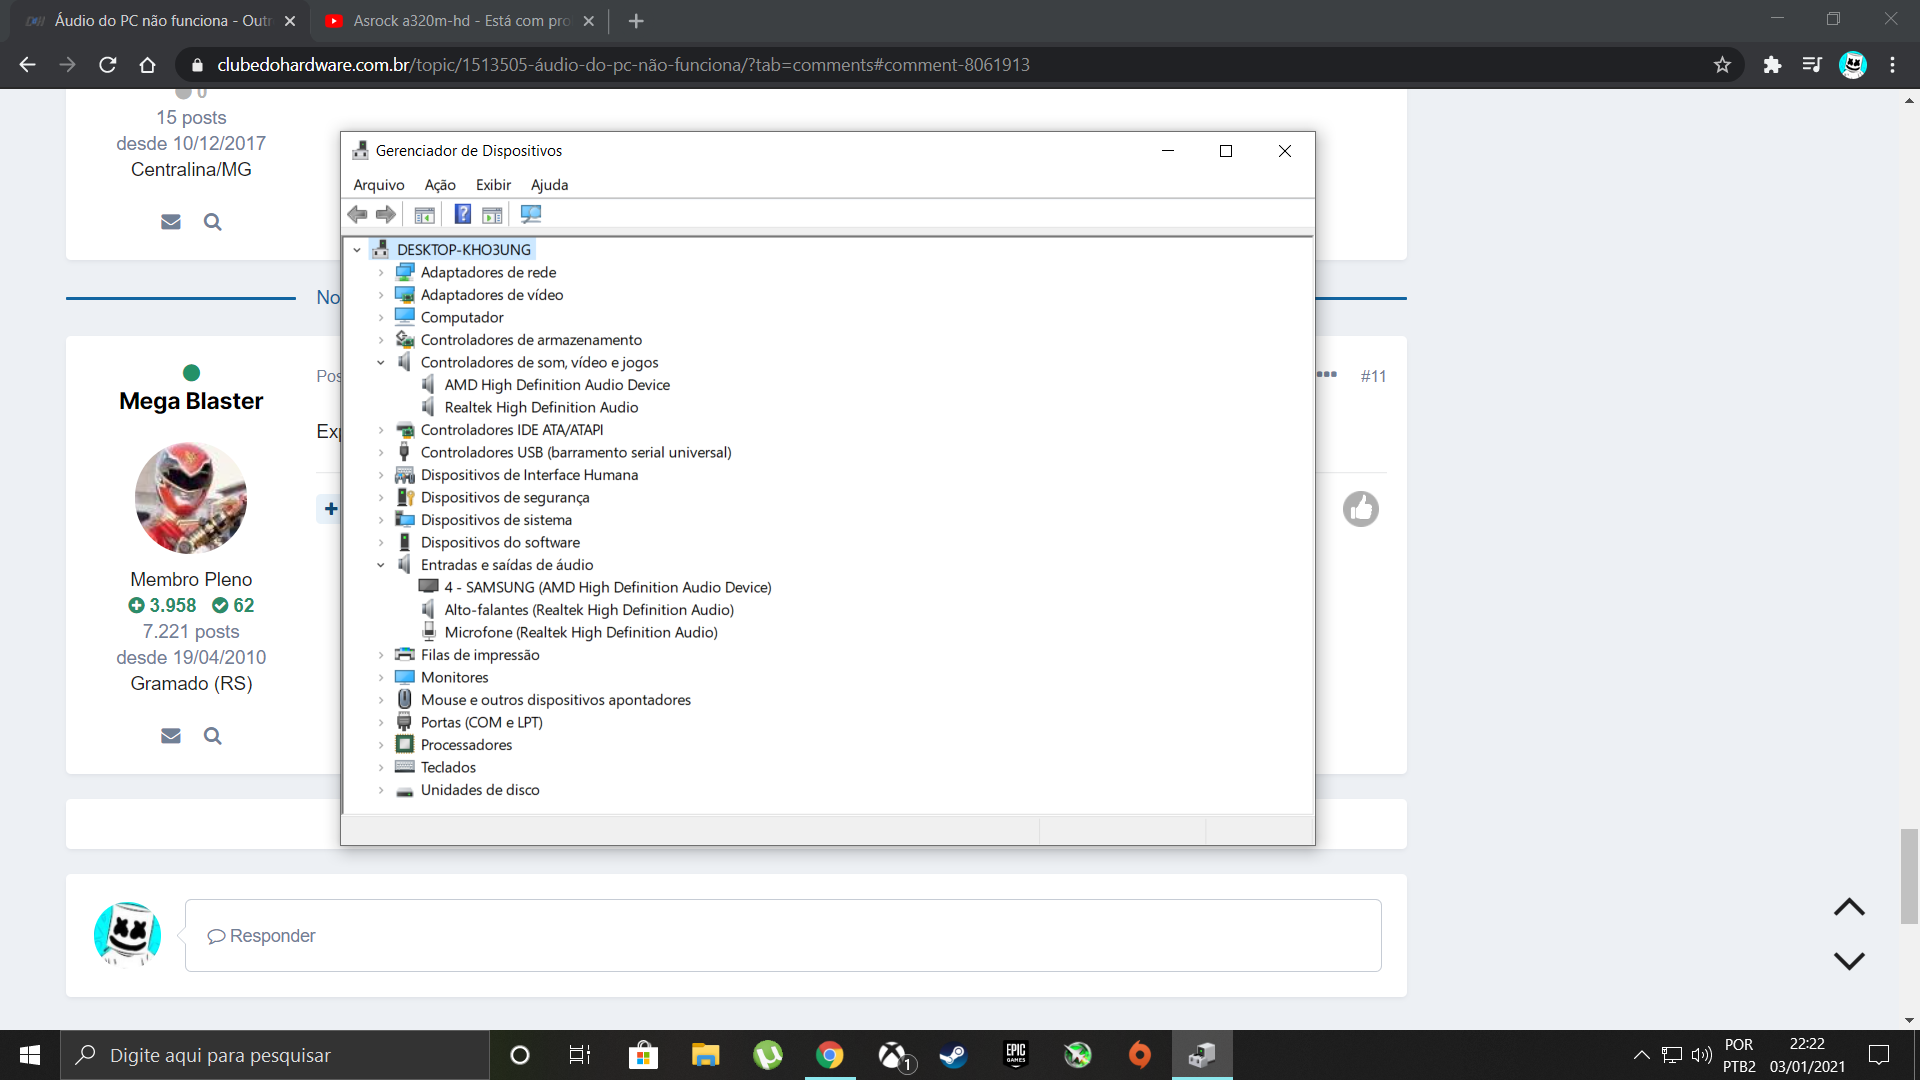Select the 4 - SAMSUNG audio output entry
The width and height of the screenshot is (1920, 1080).
(x=608, y=587)
